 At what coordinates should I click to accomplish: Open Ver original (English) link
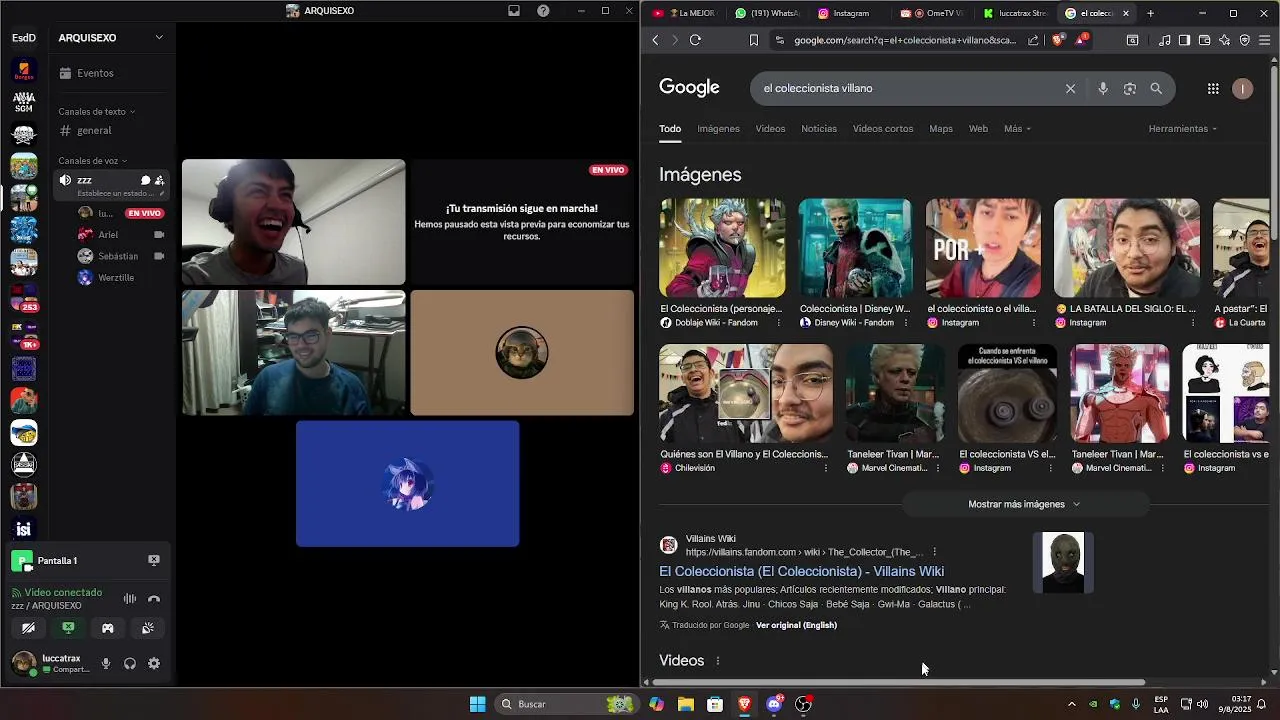796,625
